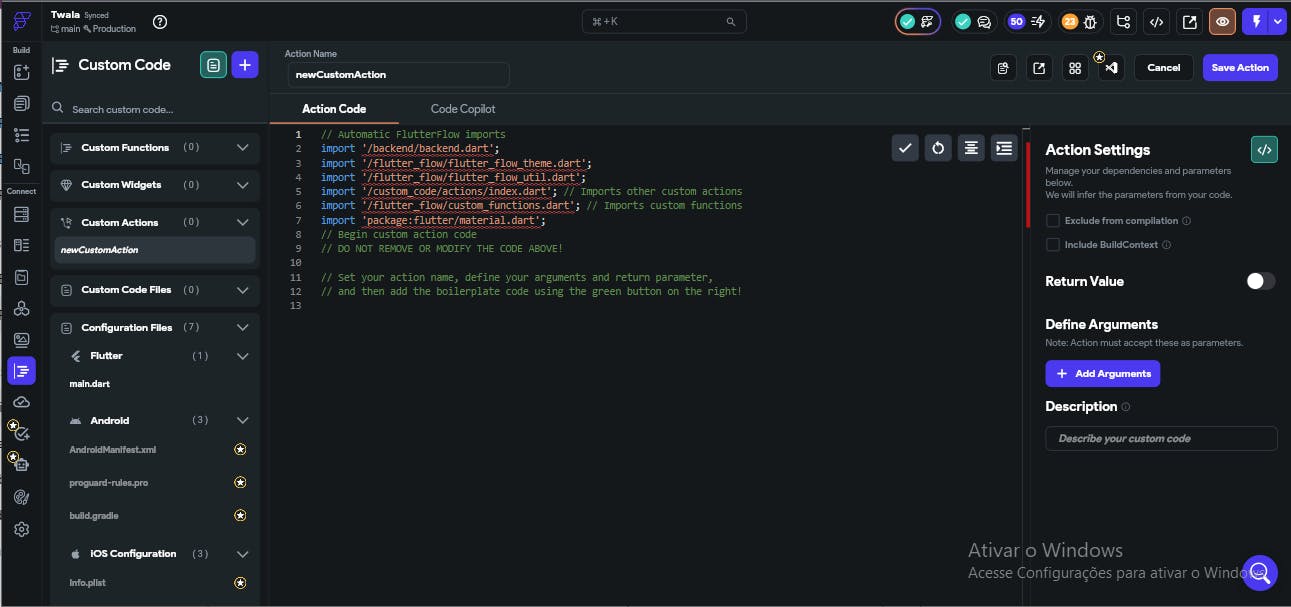Open Theme Settings palette icon in sidebar
Screen dimensions: 1291x607
point(21,497)
